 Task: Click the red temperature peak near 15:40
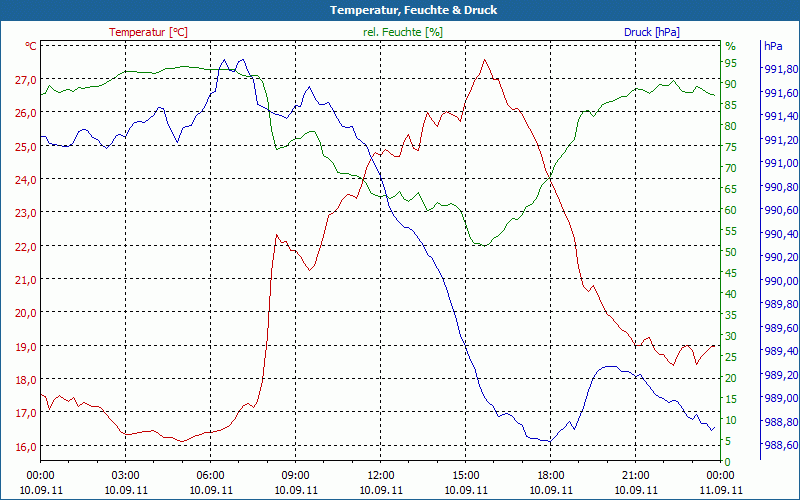point(484,60)
